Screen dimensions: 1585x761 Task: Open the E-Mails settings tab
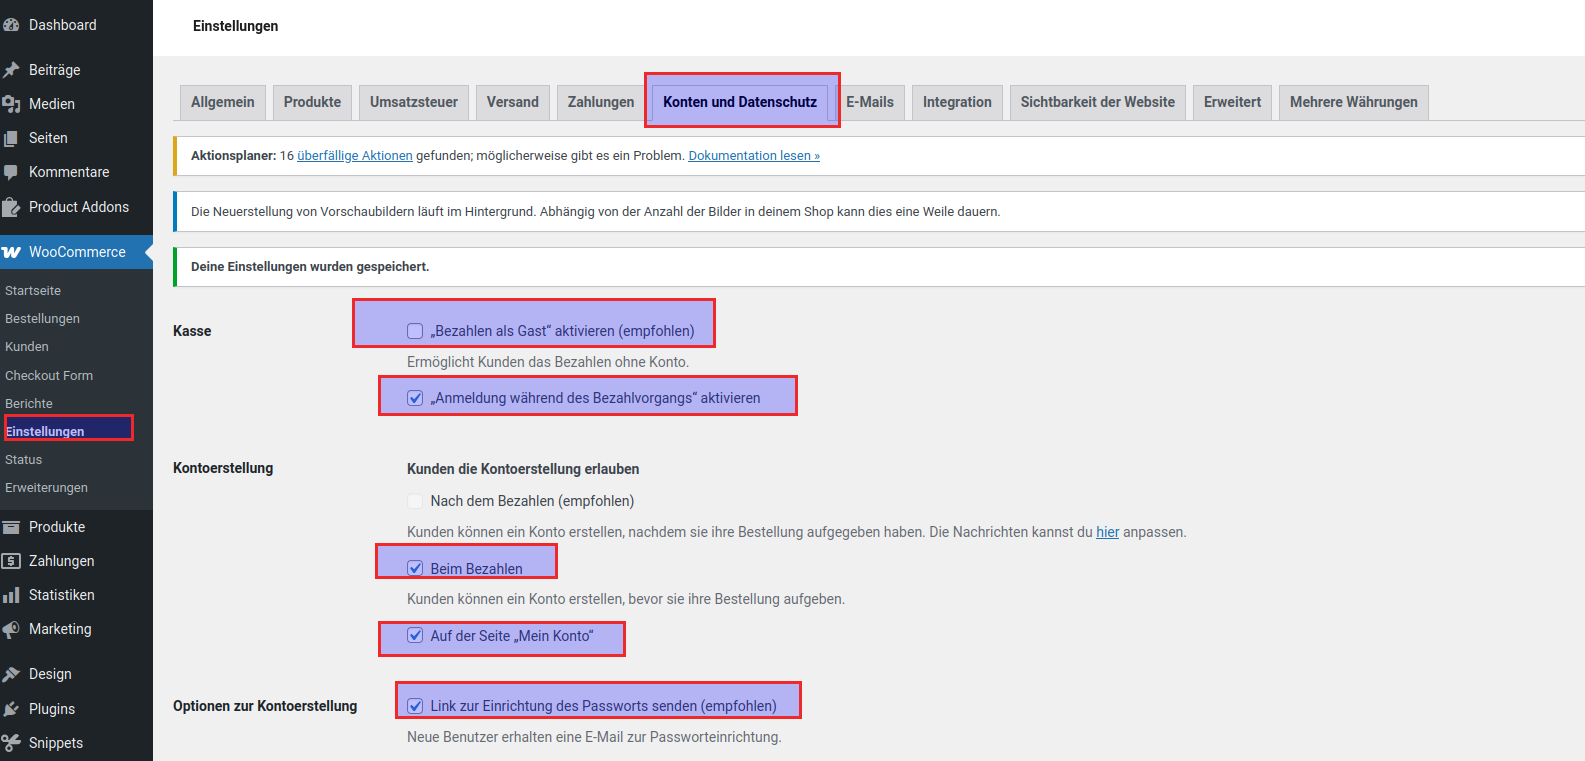point(870,102)
